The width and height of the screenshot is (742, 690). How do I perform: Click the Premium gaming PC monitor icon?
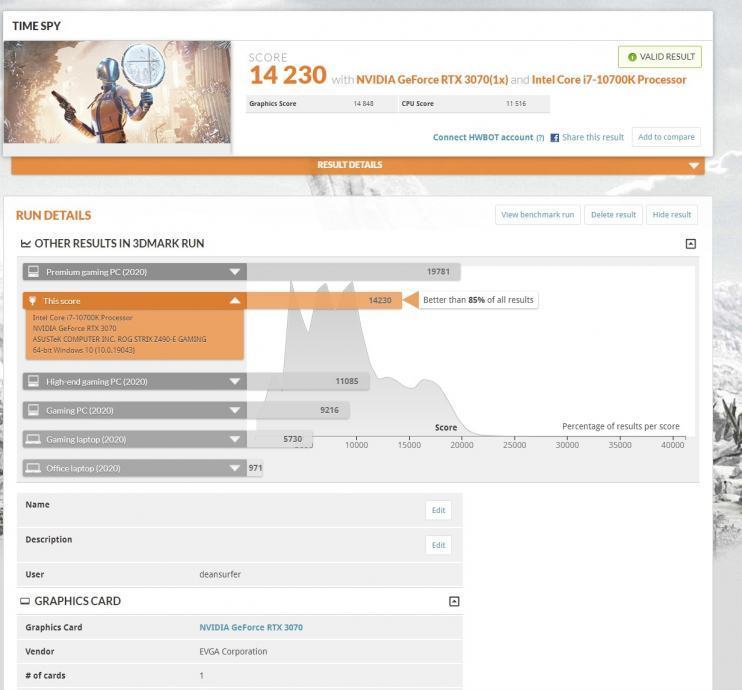click(33, 272)
